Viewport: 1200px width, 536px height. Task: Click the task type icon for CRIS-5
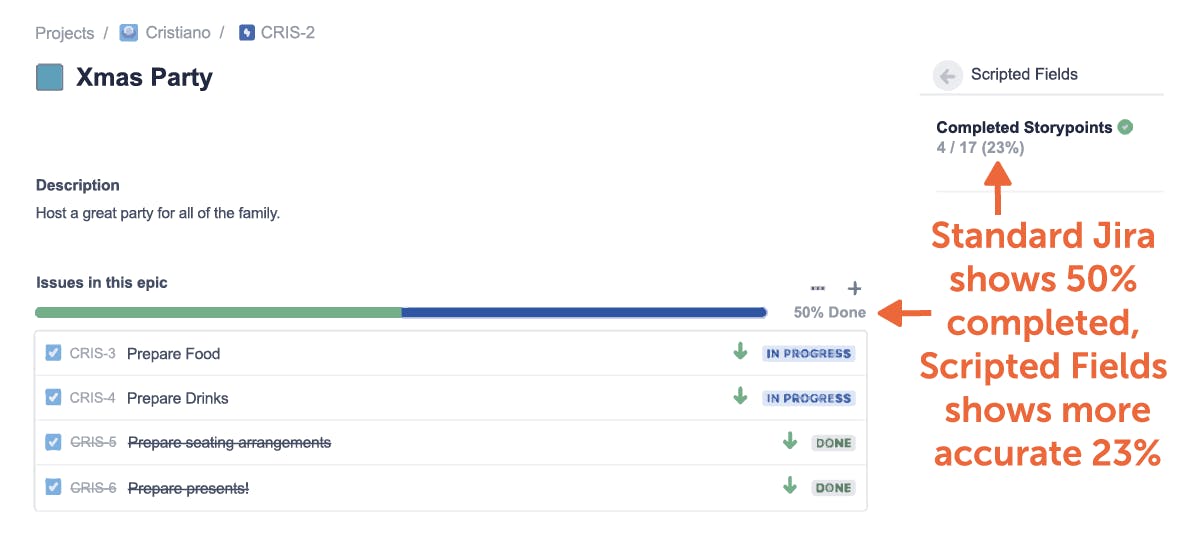[53, 443]
